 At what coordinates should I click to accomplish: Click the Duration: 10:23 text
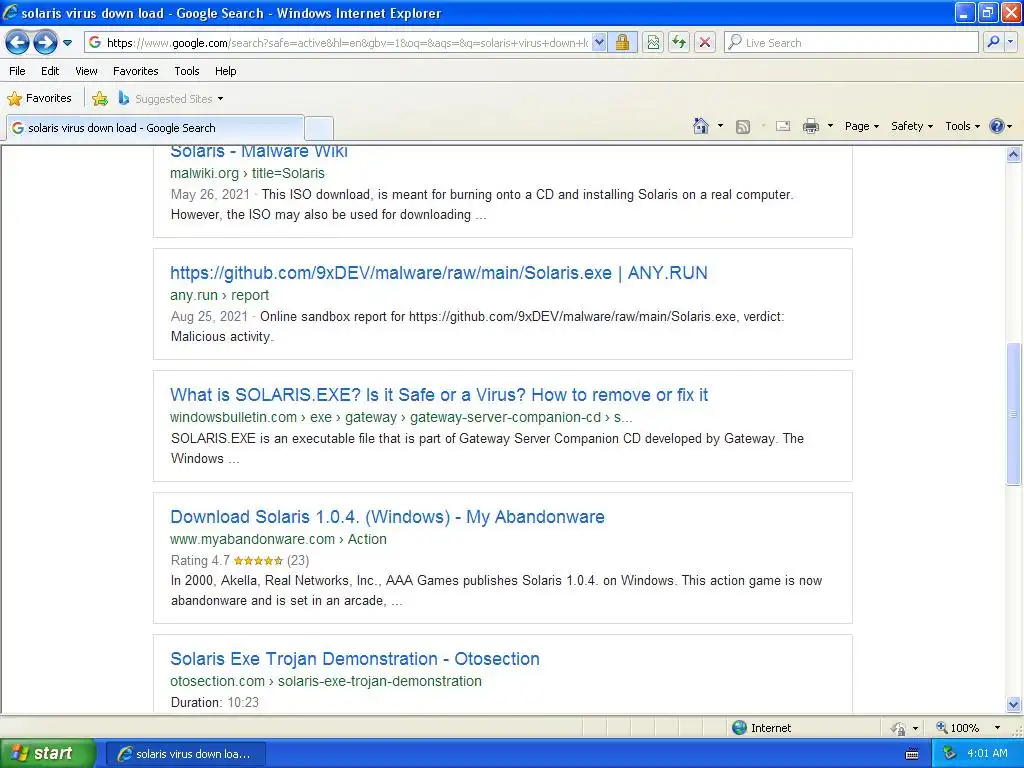pos(215,703)
